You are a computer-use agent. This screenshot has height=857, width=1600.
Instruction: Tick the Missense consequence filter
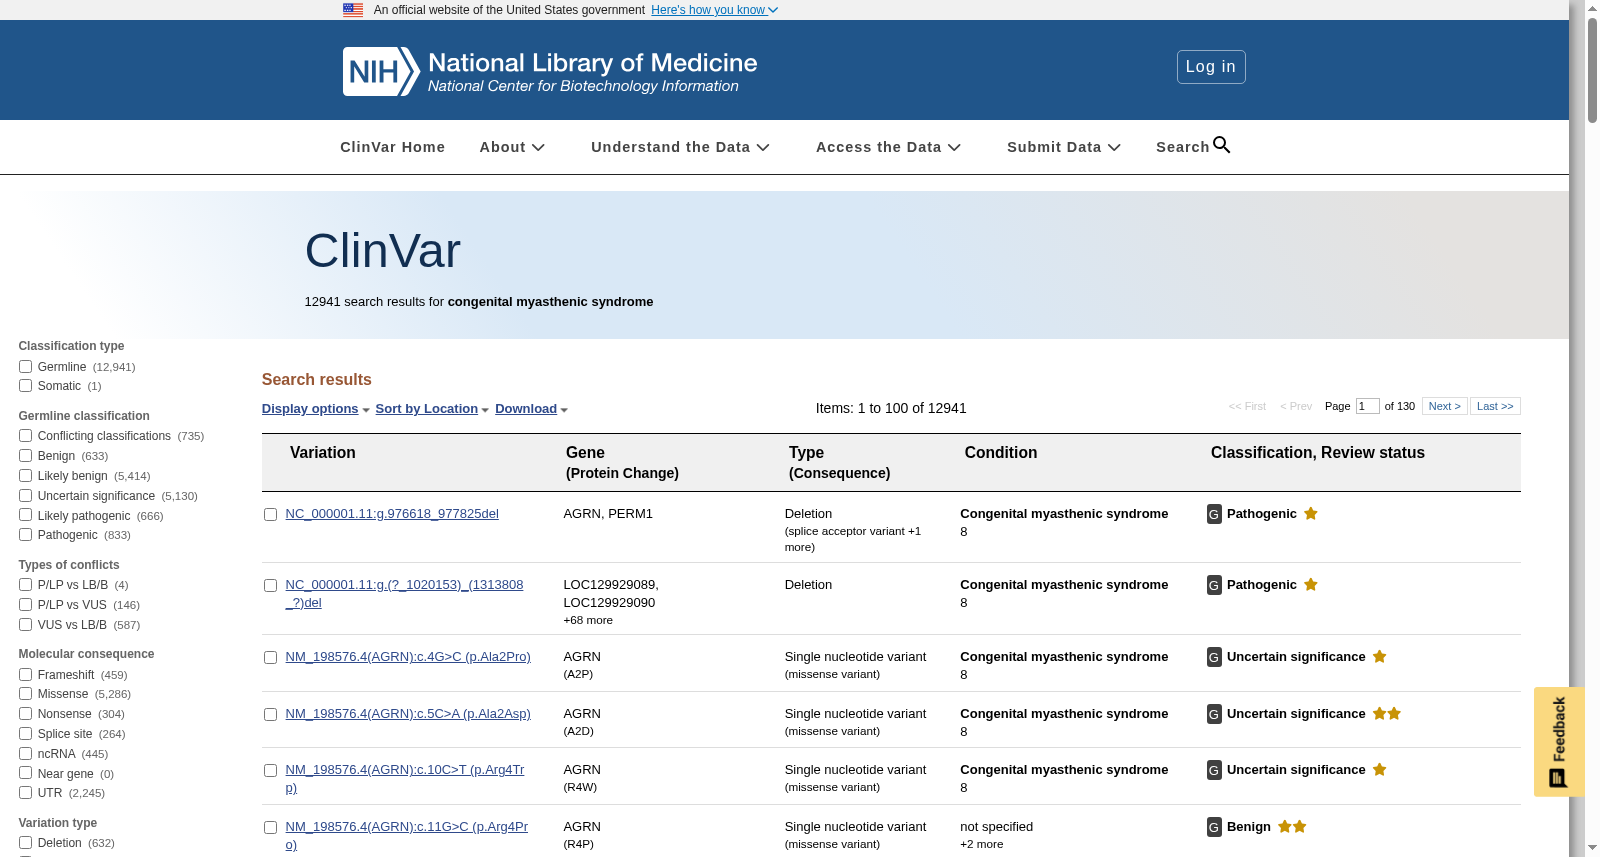tap(25, 694)
